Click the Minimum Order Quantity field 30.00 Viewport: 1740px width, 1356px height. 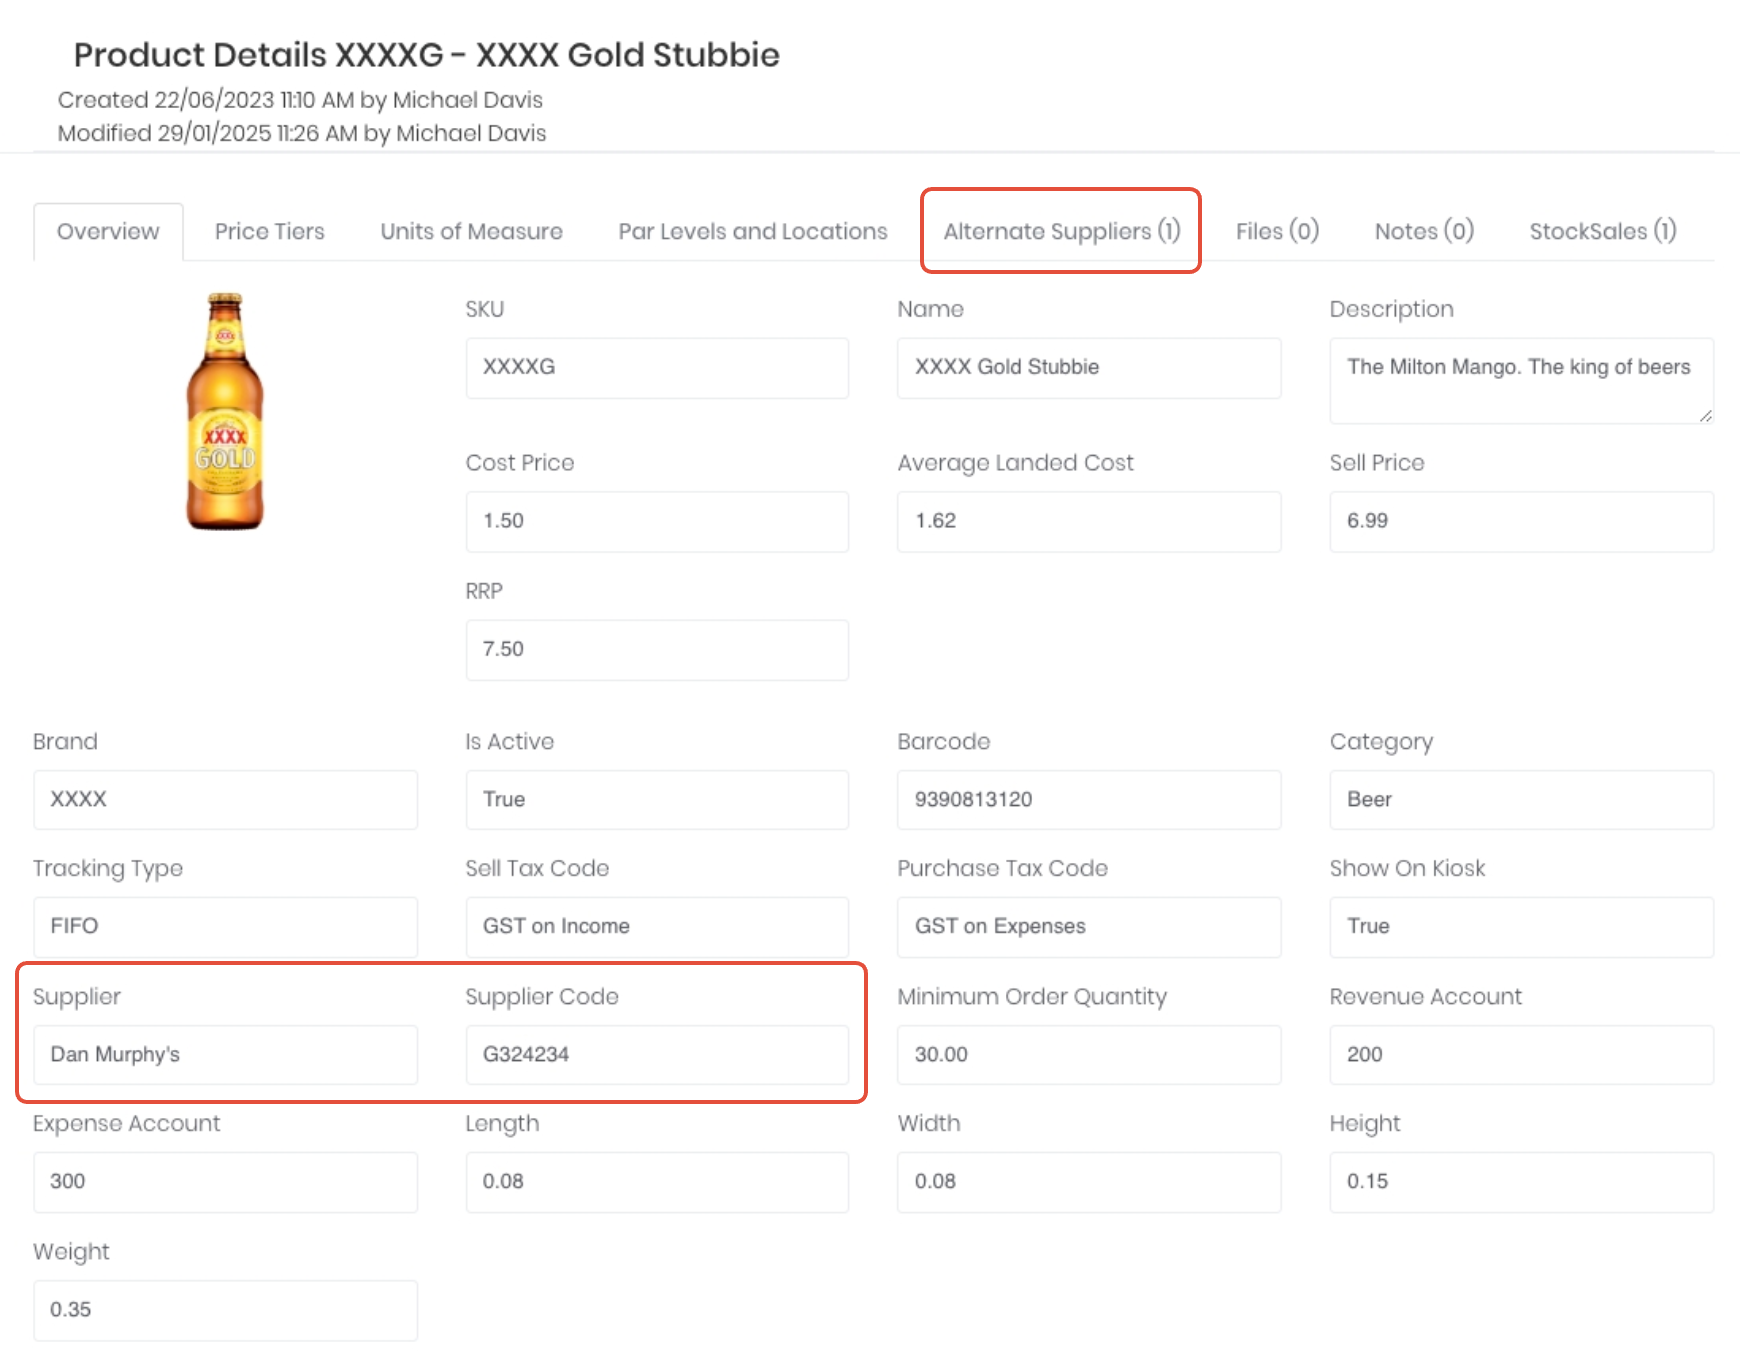1089,1054
